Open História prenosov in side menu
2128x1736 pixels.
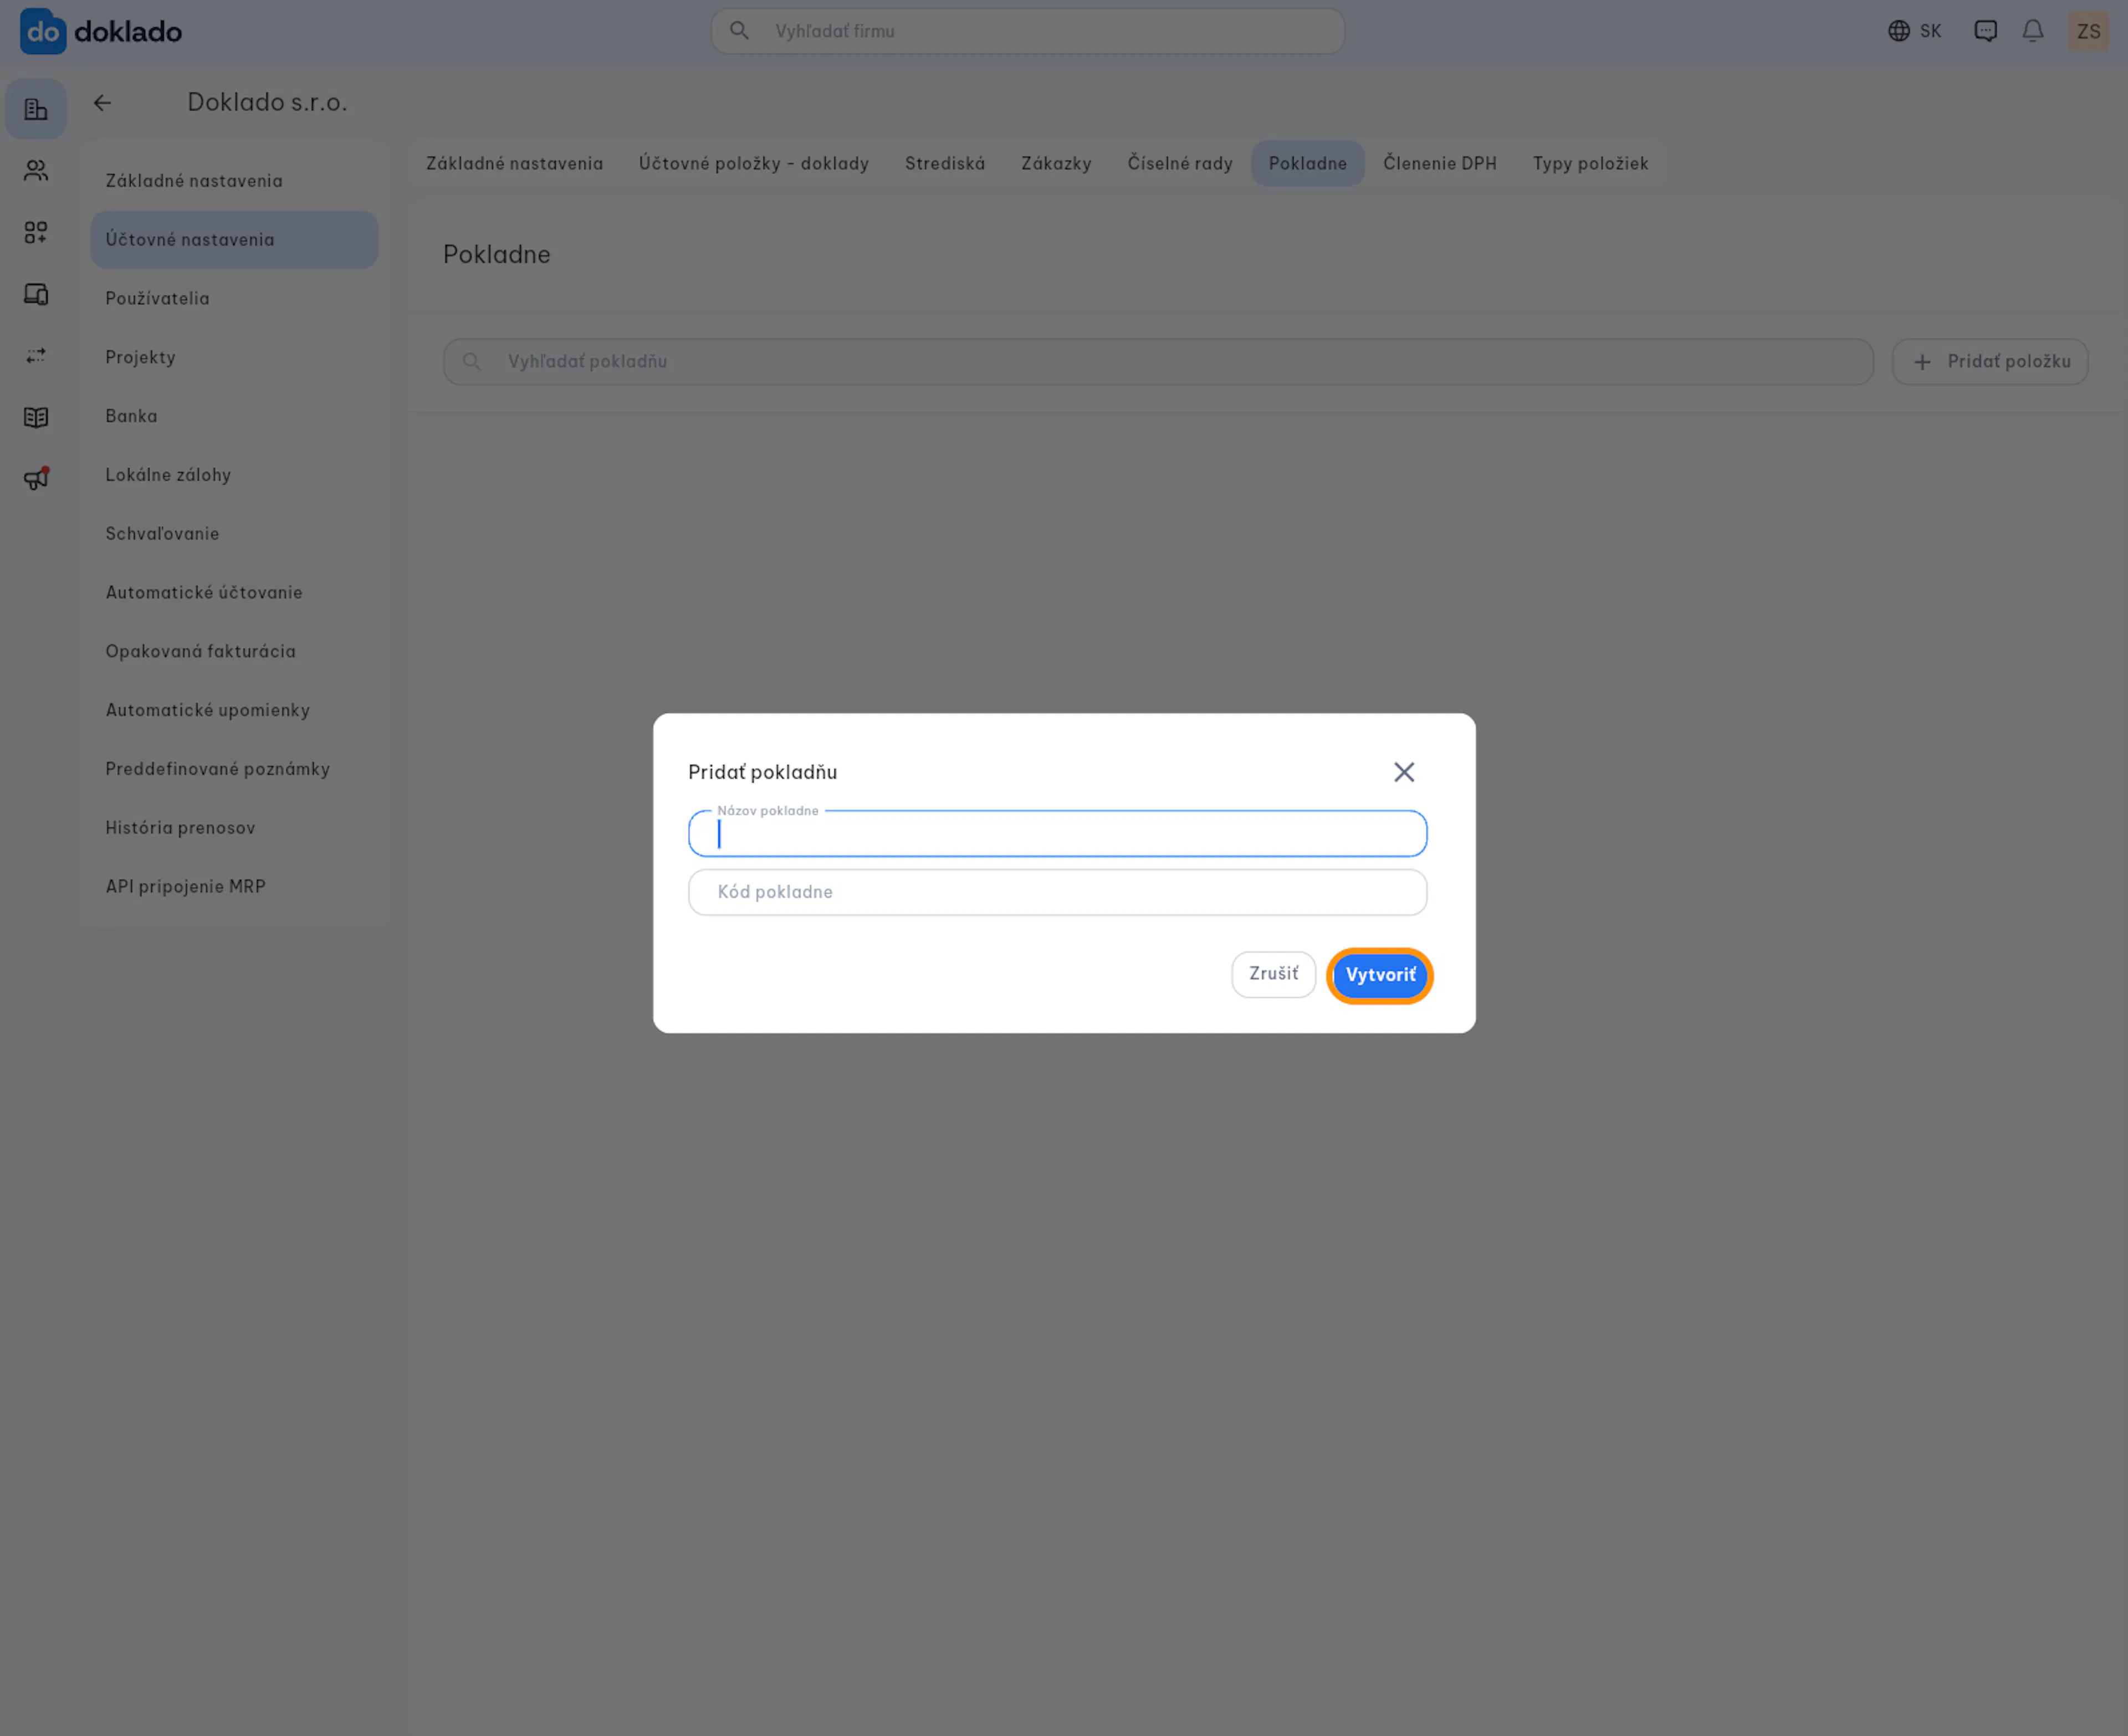click(234, 828)
